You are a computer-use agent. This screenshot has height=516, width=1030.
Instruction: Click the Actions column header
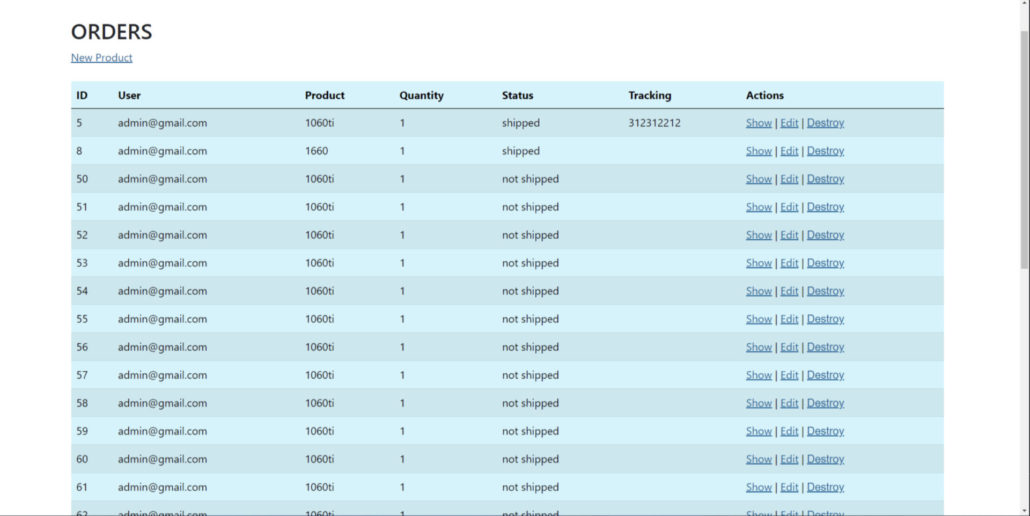765,95
